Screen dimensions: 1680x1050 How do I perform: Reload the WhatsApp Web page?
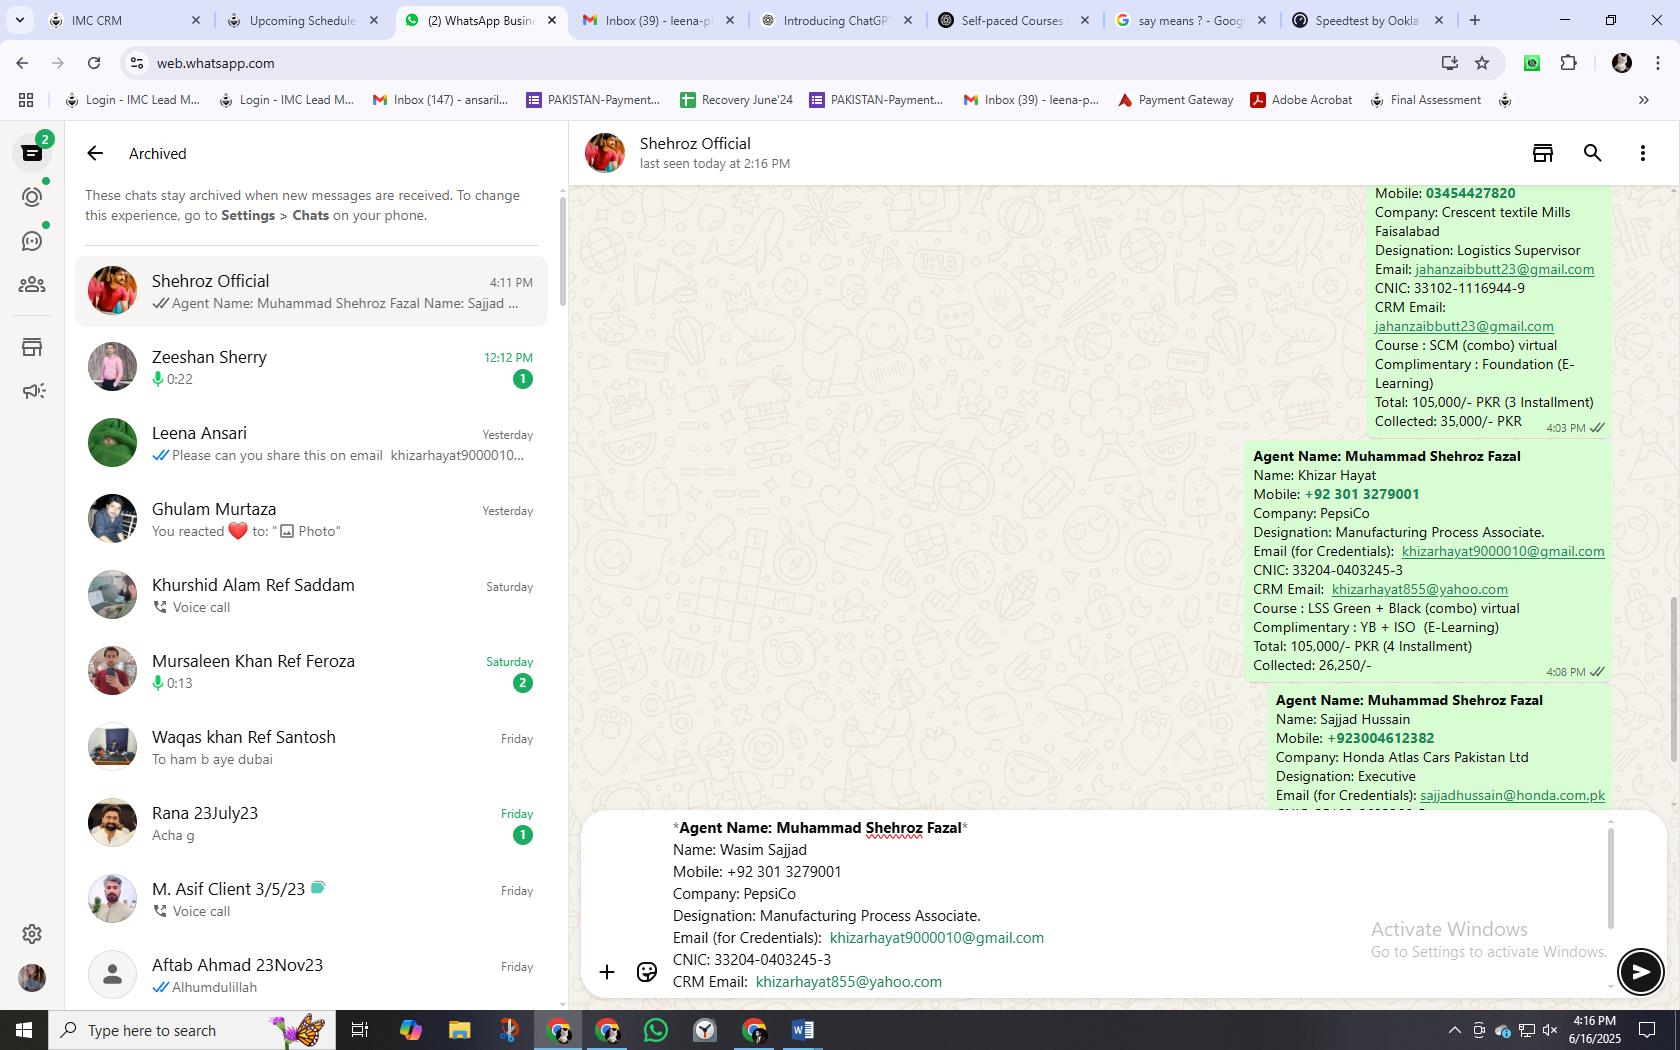(x=94, y=63)
